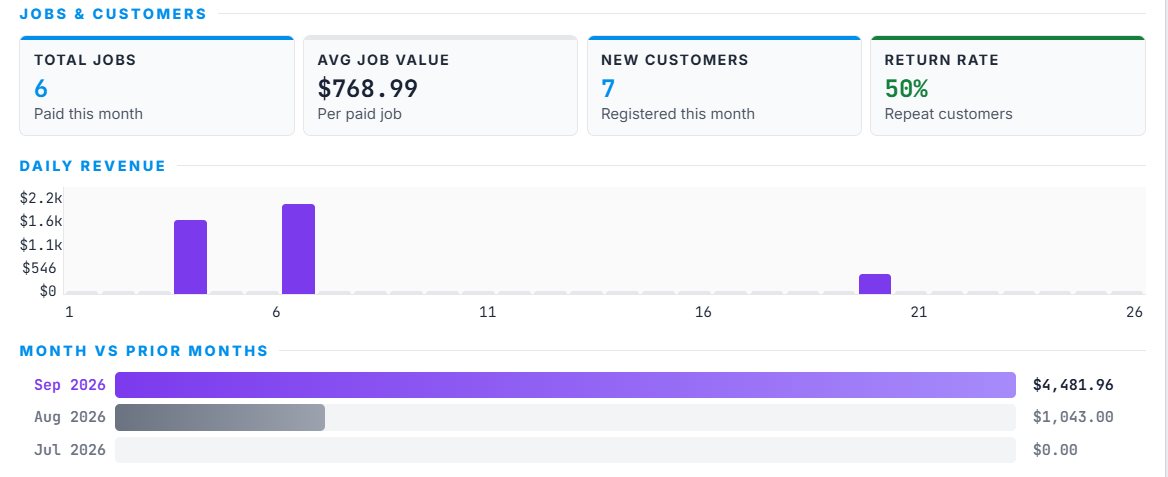Click the x-axis label 26
Viewport: 1168px width, 477px height.
tap(1134, 312)
